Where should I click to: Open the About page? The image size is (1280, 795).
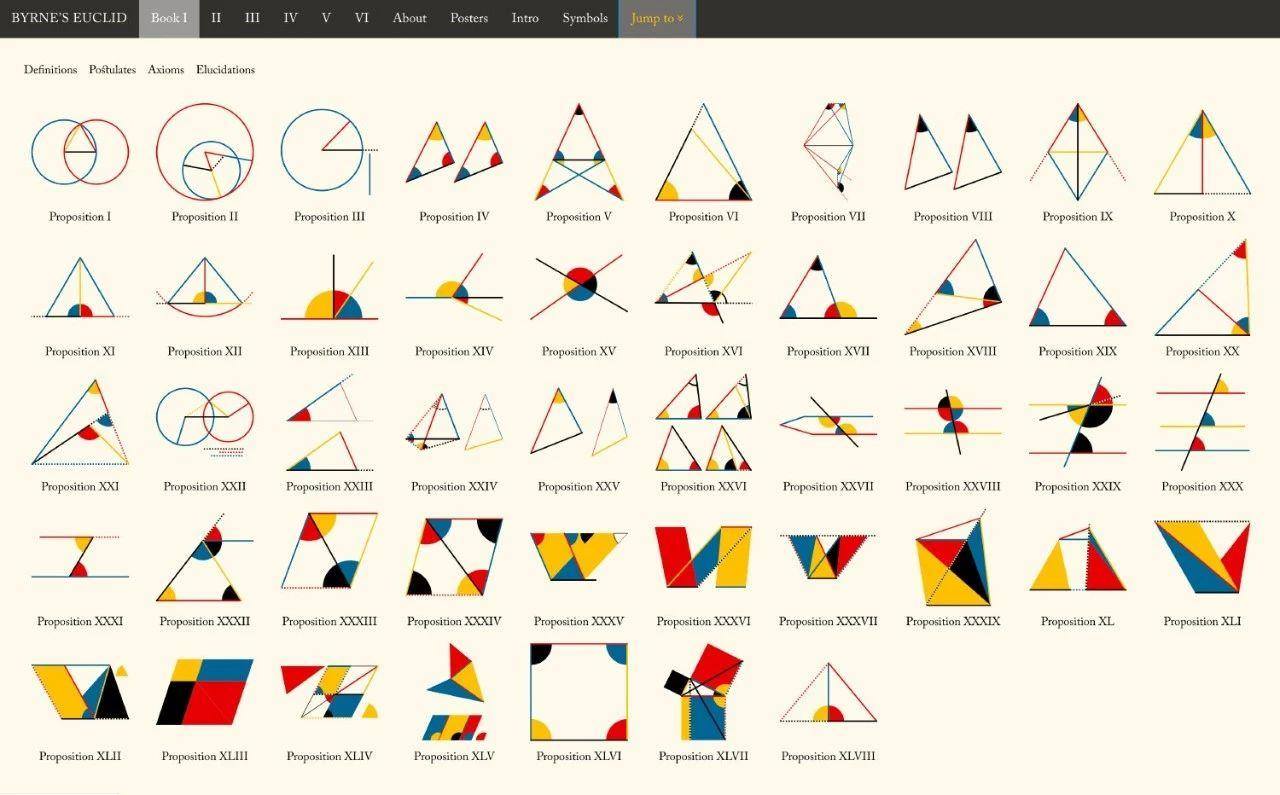[x=409, y=18]
